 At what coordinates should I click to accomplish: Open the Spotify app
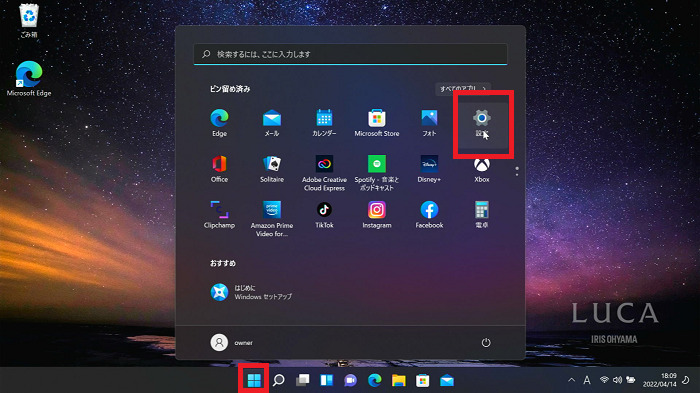(x=377, y=173)
